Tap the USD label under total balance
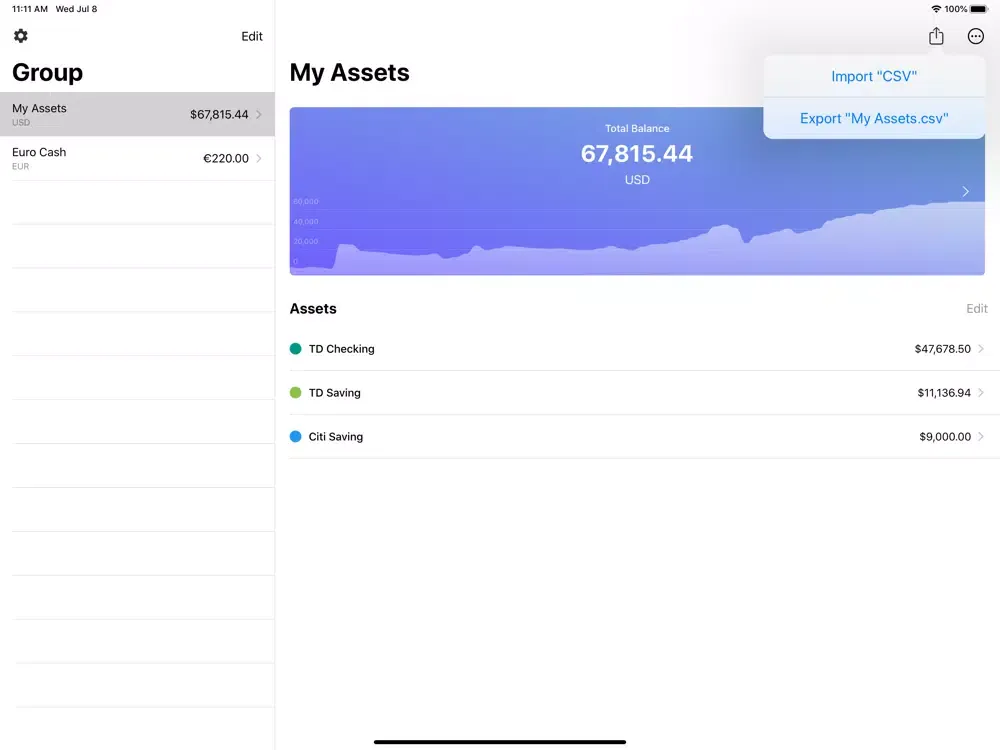This screenshot has height=750, width=1000. click(637, 180)
